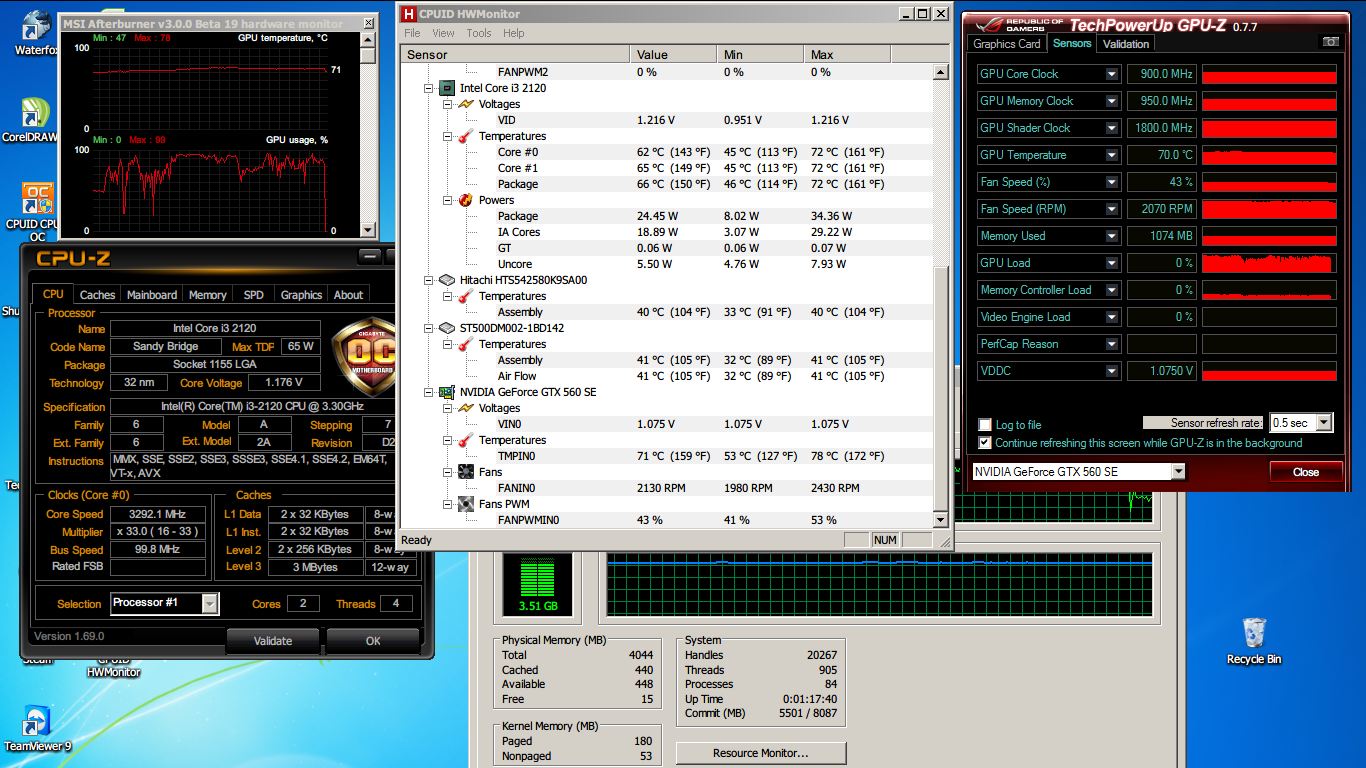Switch to the SPD tab in CPU-Z
The height and width of the screenshot is (768, 1366).
point(254,295)
